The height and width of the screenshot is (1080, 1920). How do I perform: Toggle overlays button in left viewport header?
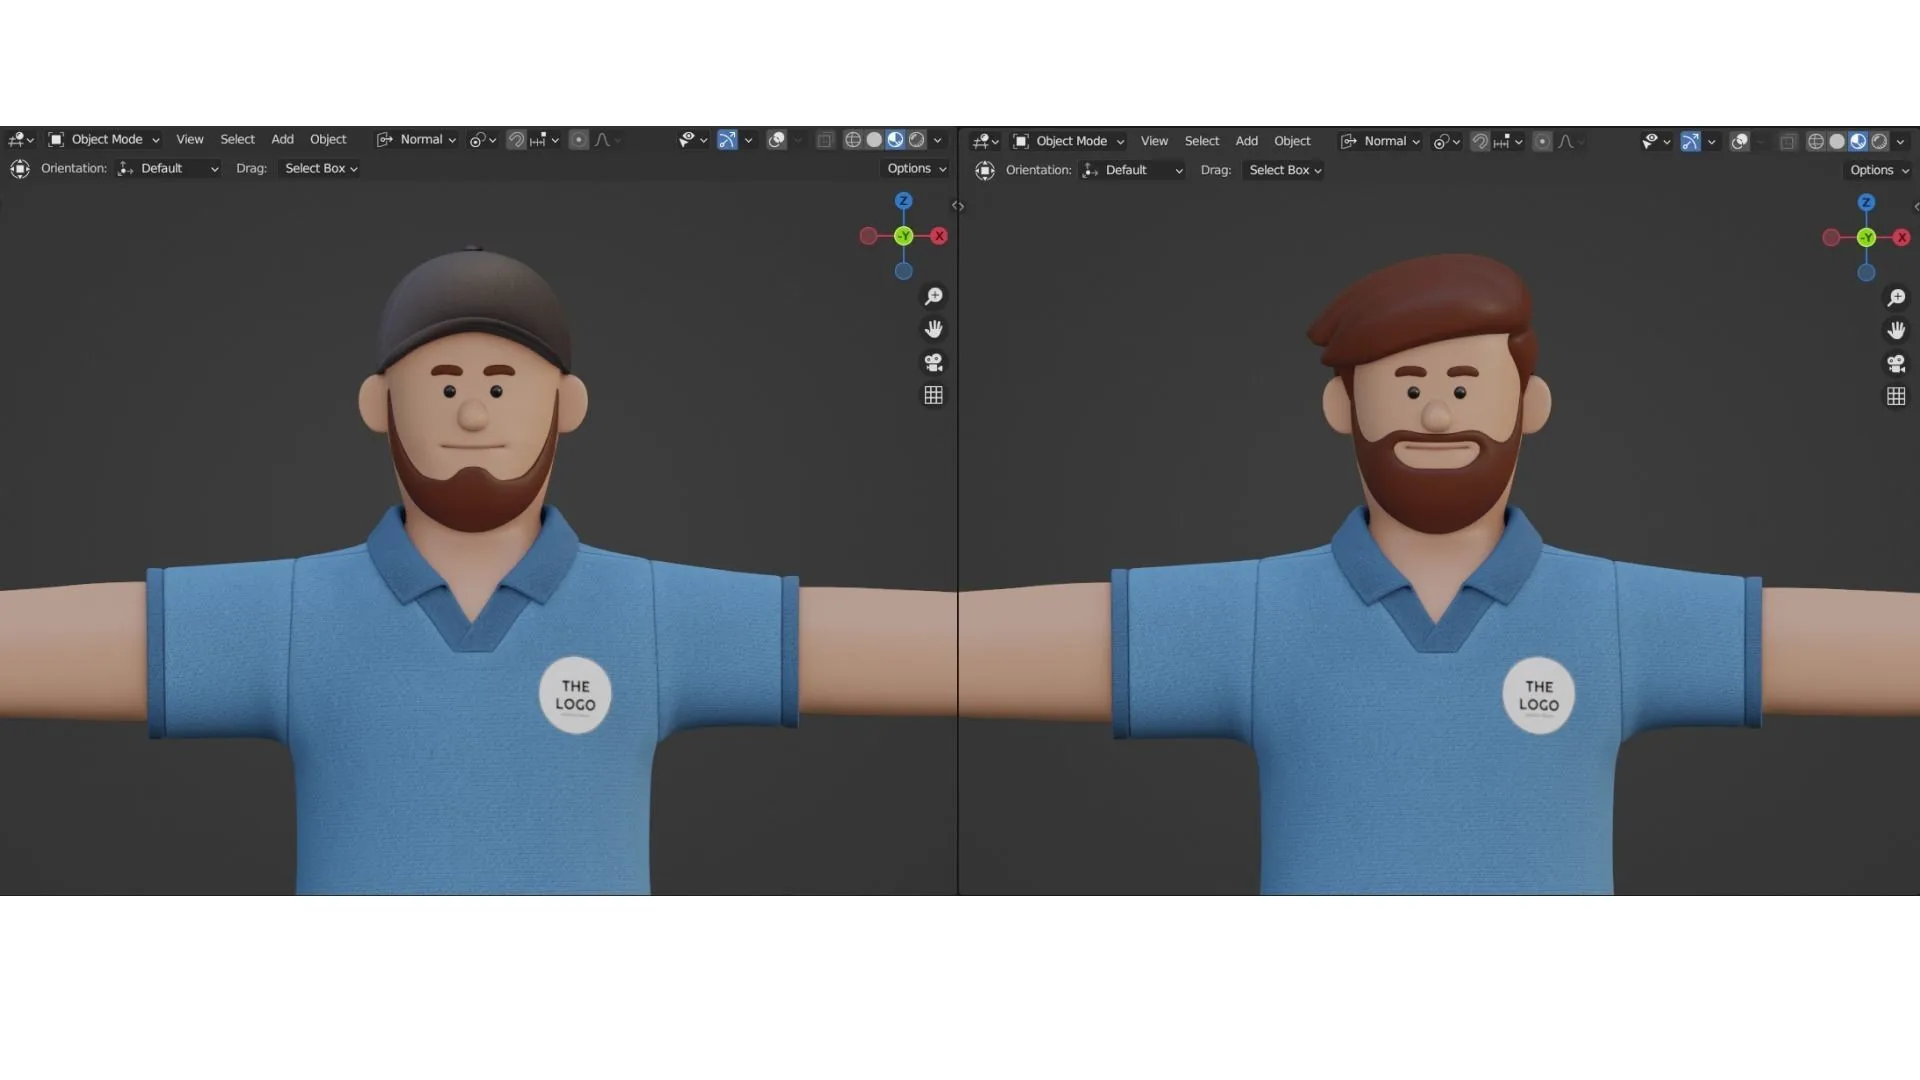click(x=777, y=140)
